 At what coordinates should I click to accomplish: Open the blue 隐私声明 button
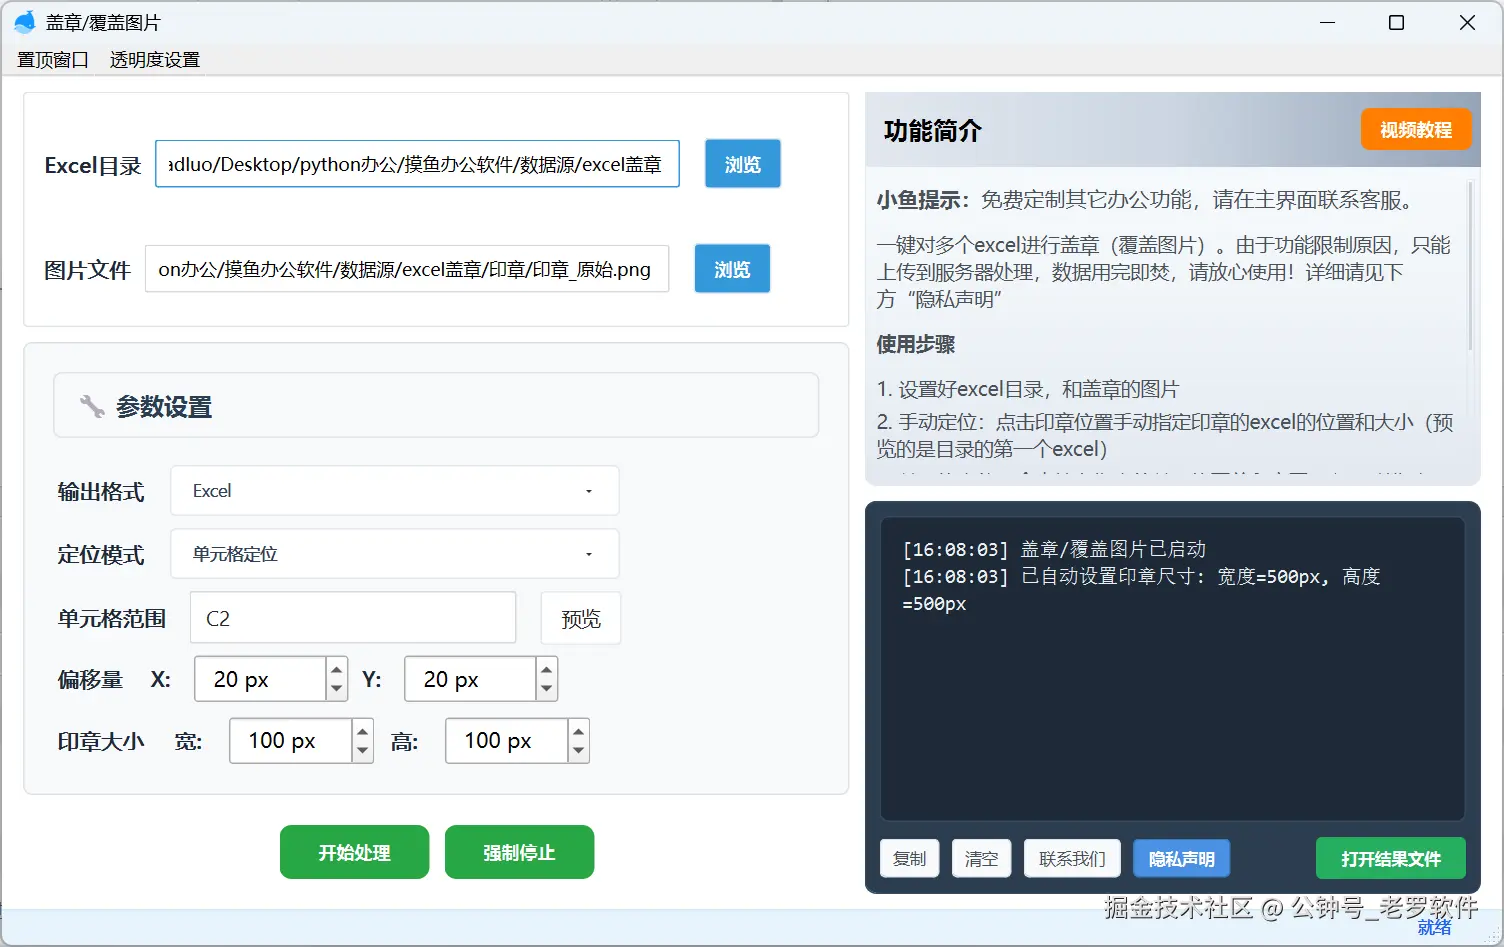1181,858
